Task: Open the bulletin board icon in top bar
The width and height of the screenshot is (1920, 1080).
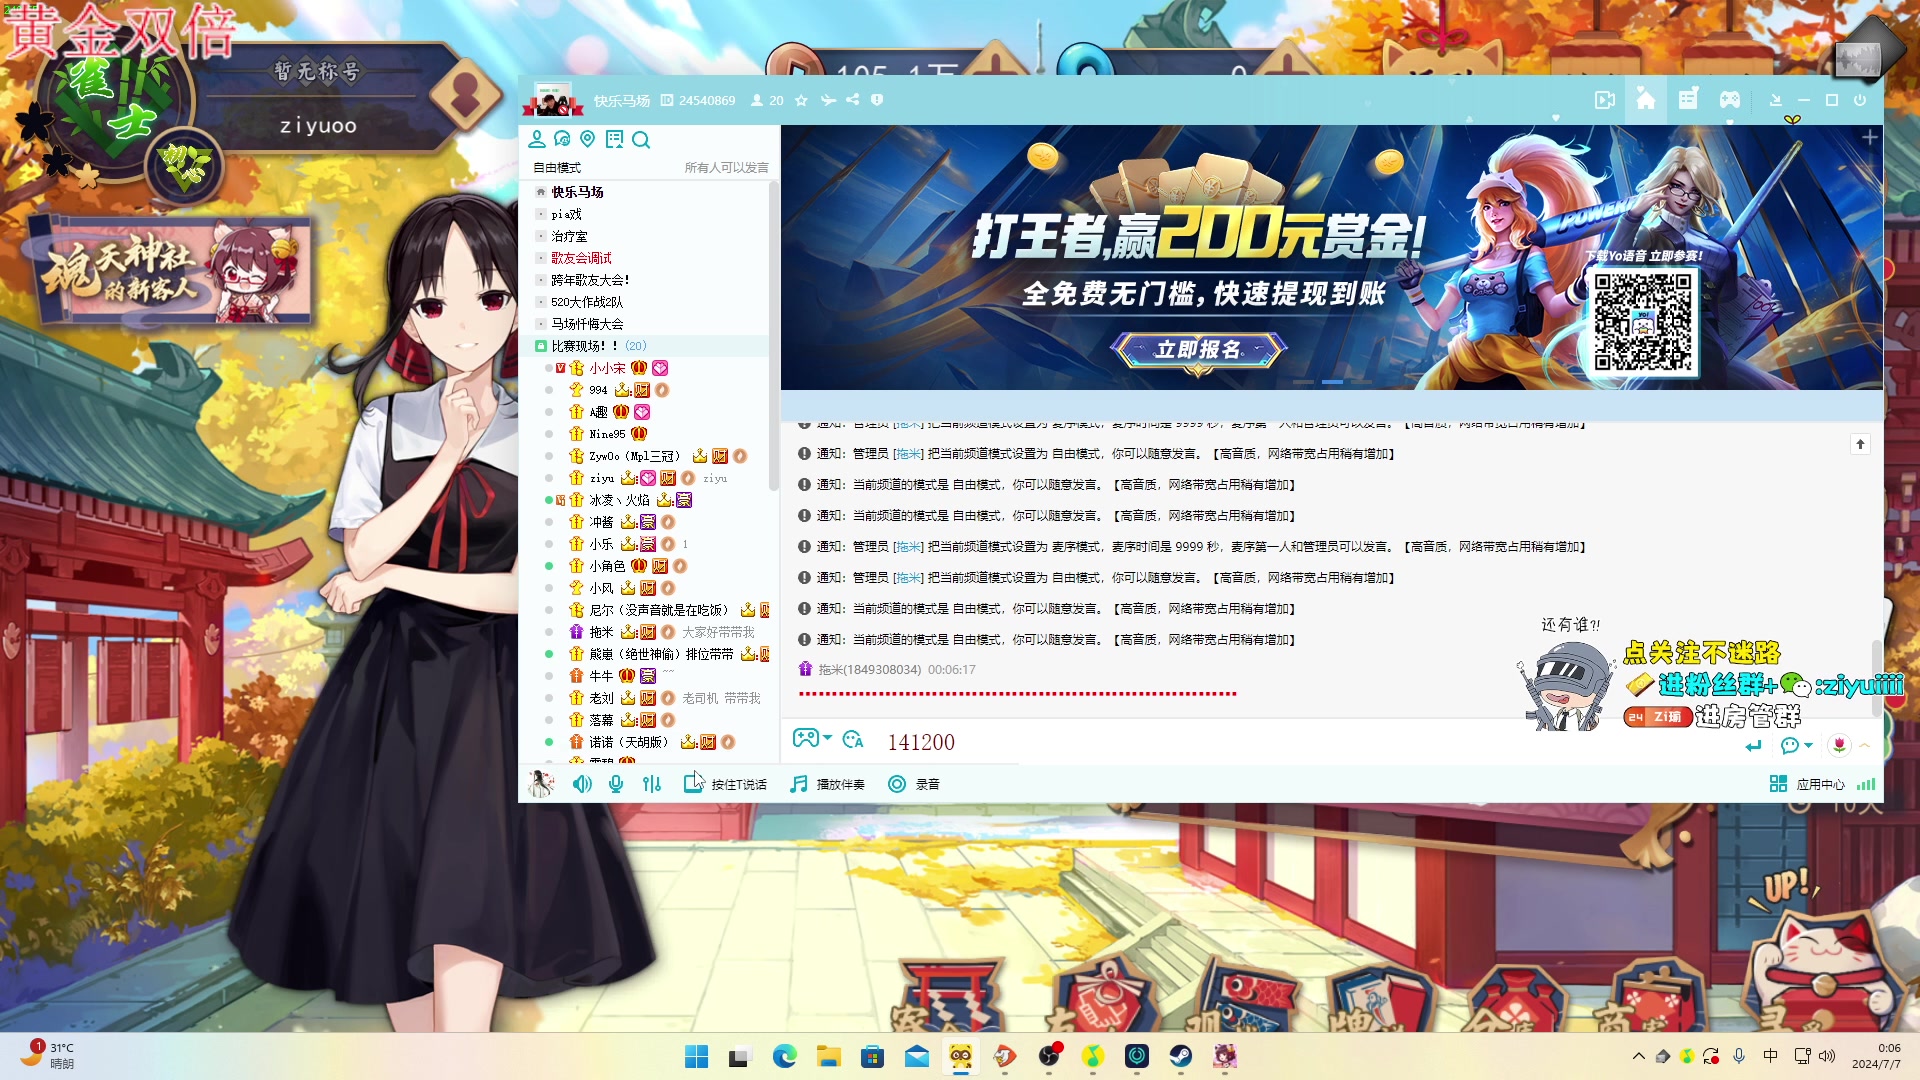Action: tap(1688, 99)
